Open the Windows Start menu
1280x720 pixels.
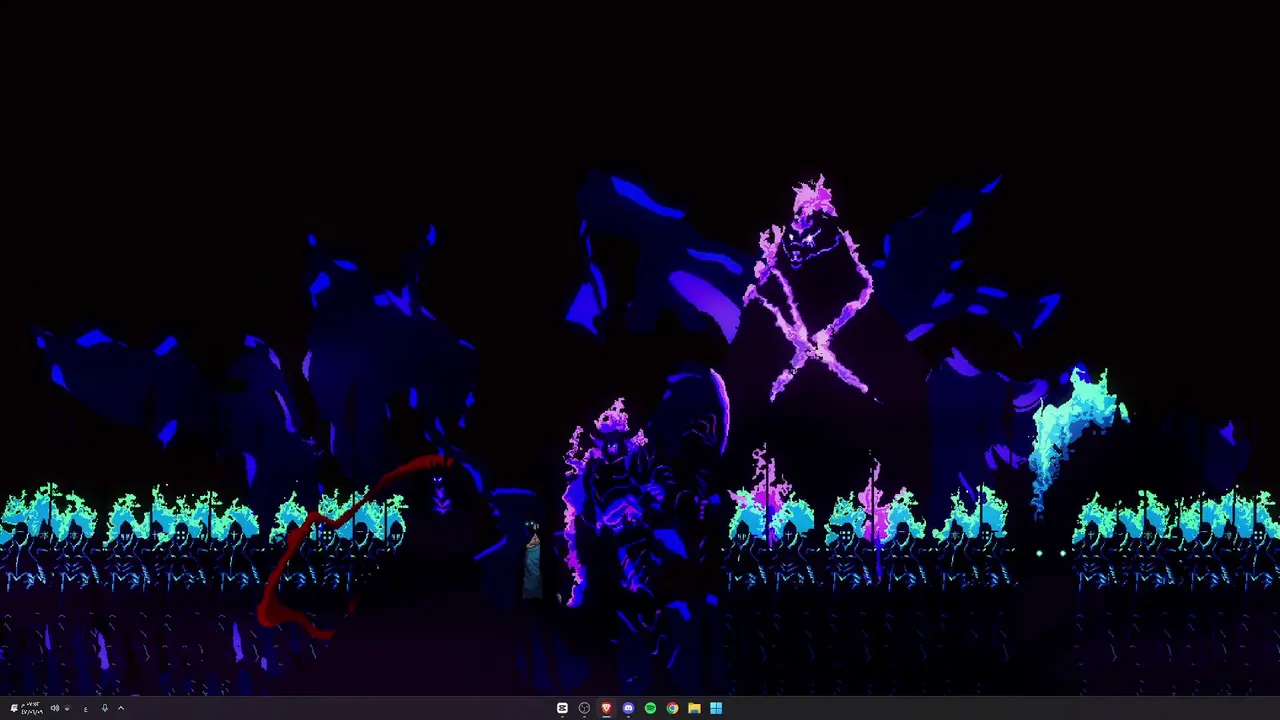[716, 708]
